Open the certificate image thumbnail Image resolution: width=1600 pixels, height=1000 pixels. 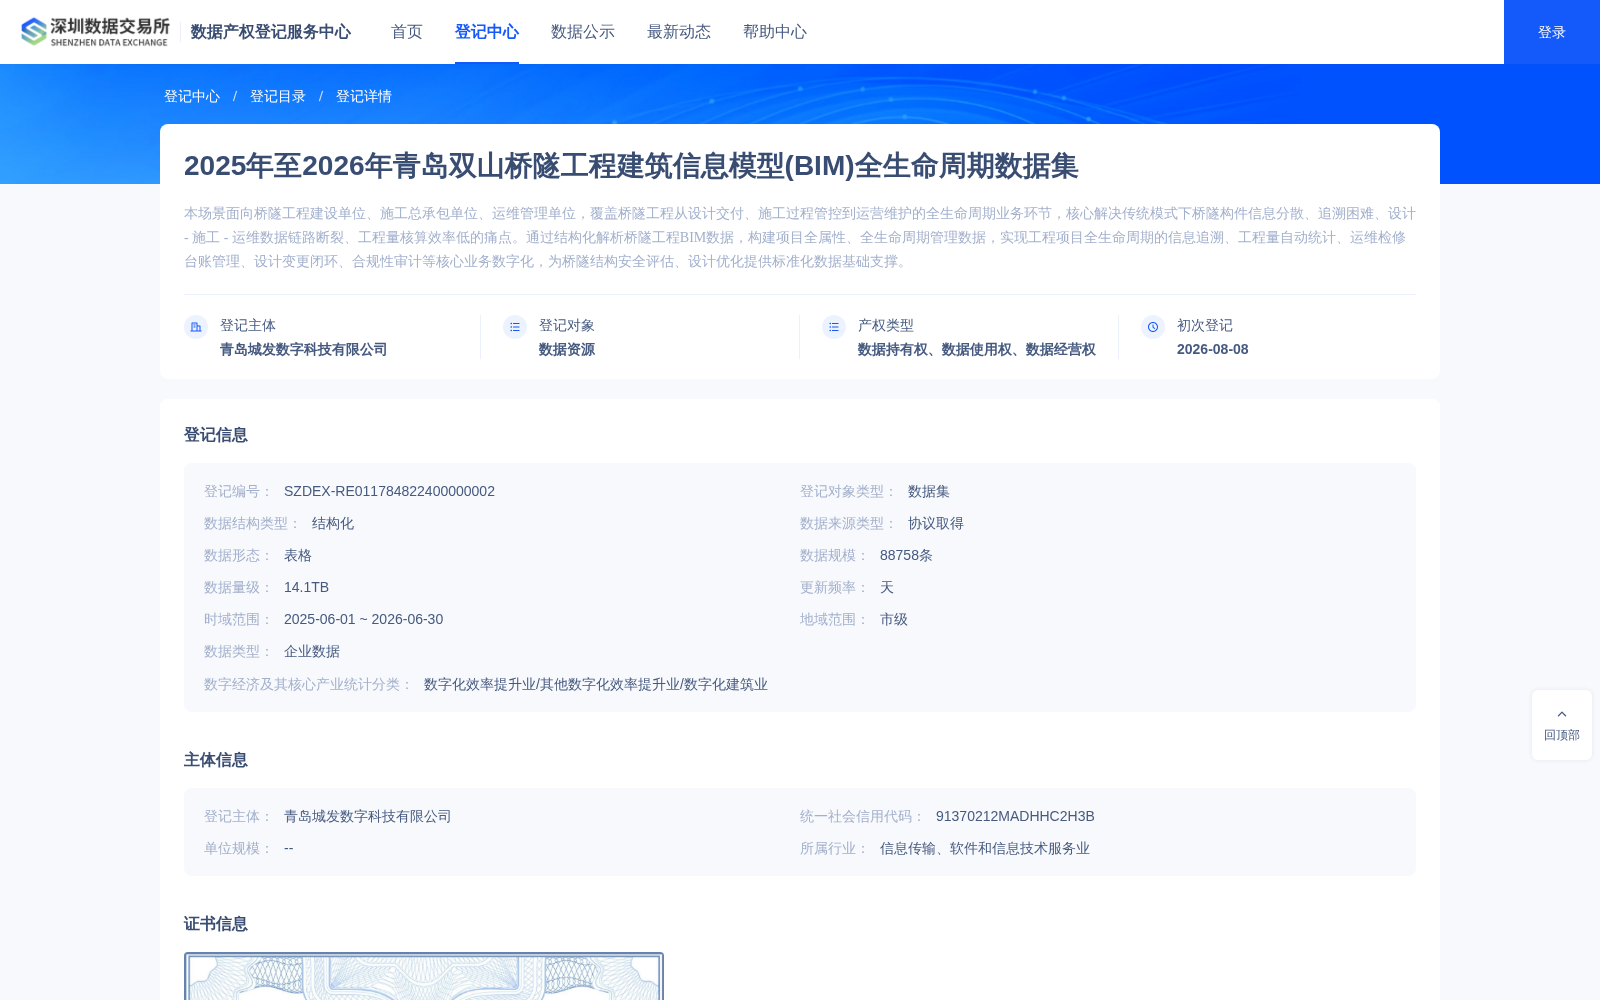click(x=424, y=976)
